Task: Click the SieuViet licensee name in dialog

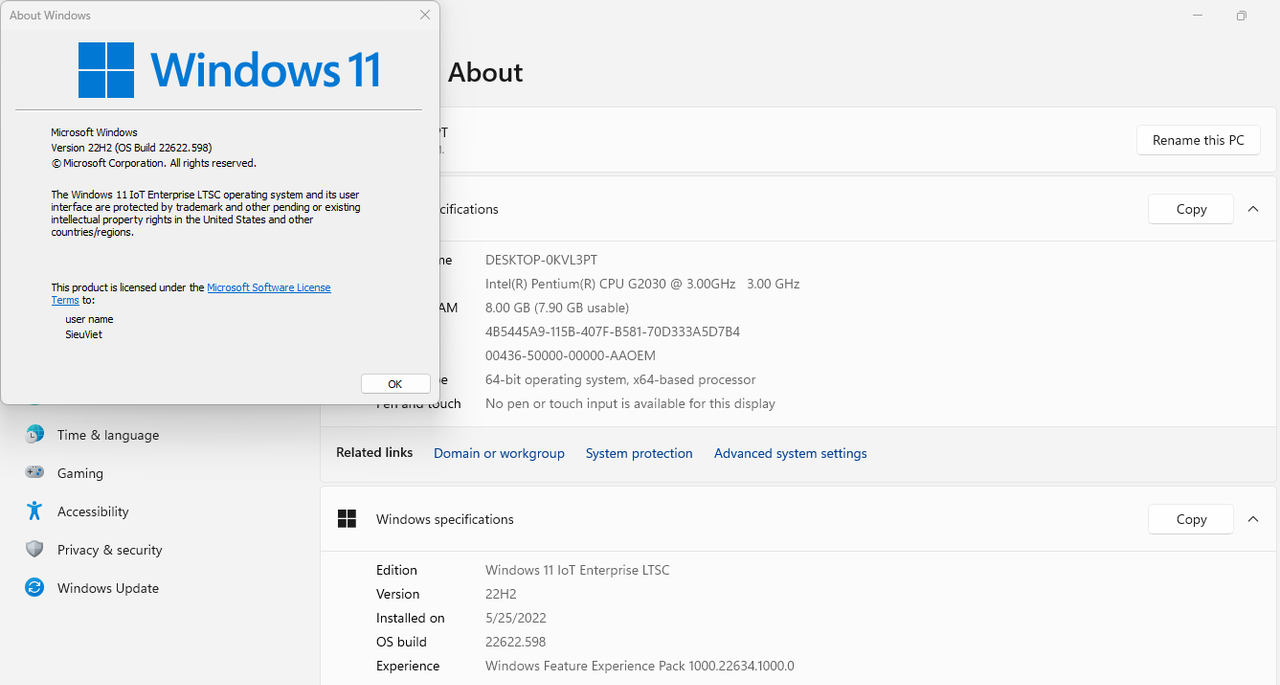Action: (84, 335)
